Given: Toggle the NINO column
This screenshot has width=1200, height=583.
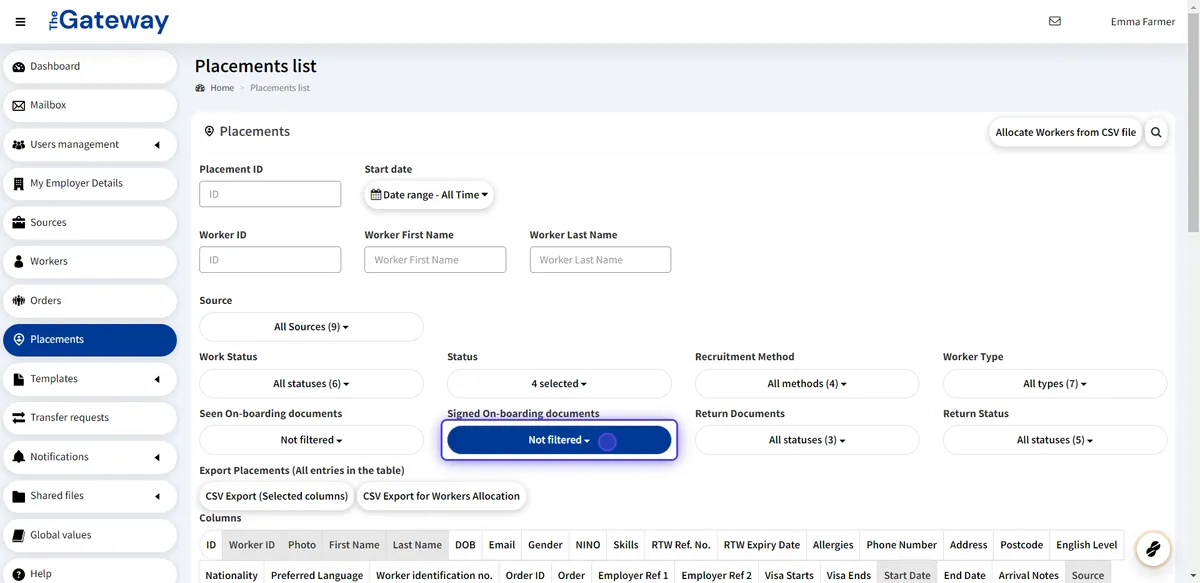Looking at the screenshot, I should [x=588, y=545].
